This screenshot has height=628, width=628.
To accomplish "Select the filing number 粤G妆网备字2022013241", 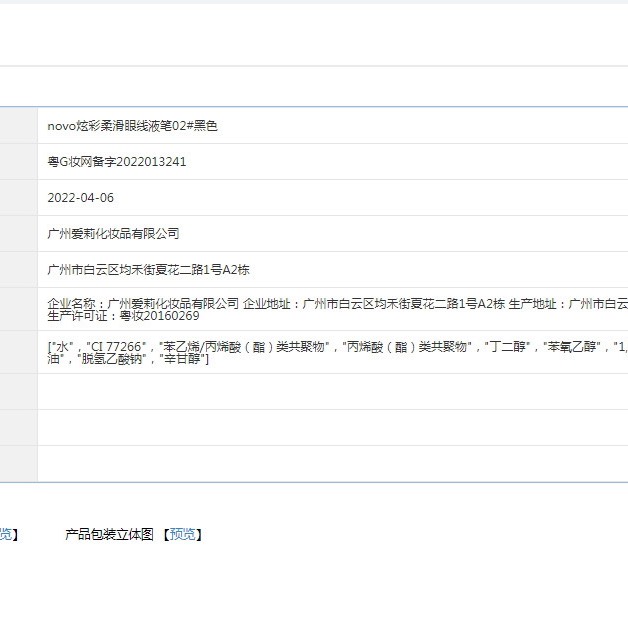I will click(117, 162).
